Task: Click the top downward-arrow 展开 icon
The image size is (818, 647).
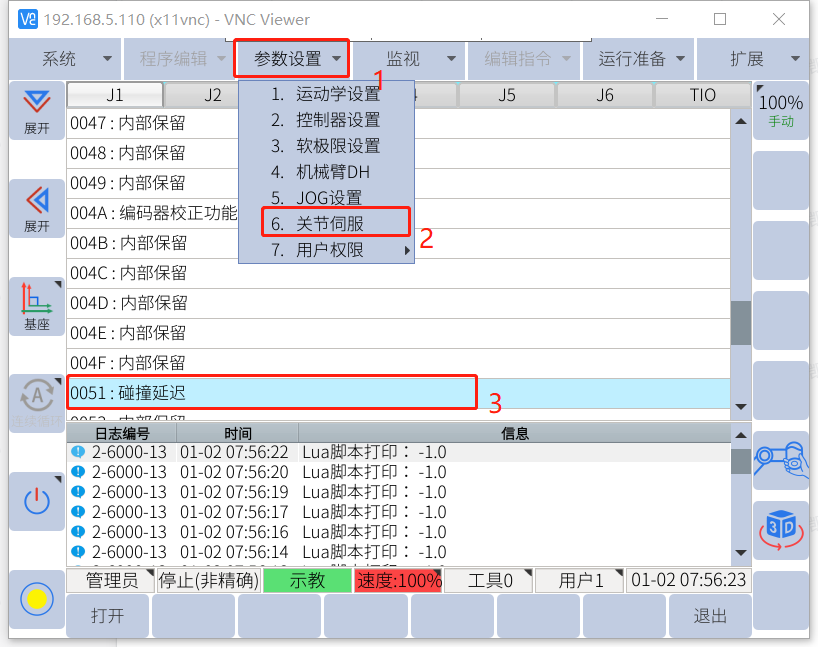Action: tap(37, 110)
